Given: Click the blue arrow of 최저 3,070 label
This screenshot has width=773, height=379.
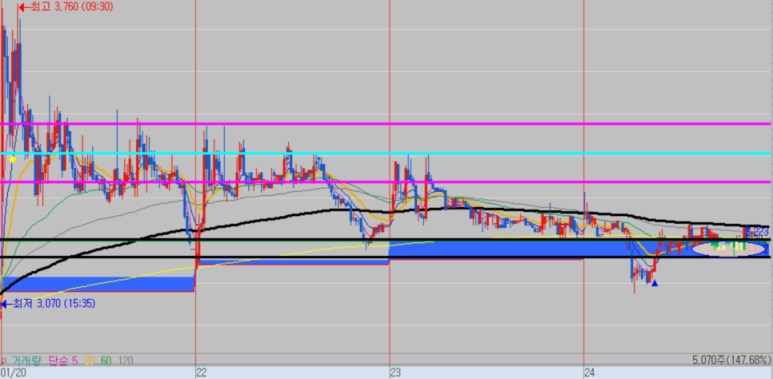Looking at the screenshot, I should click(5, 304).
